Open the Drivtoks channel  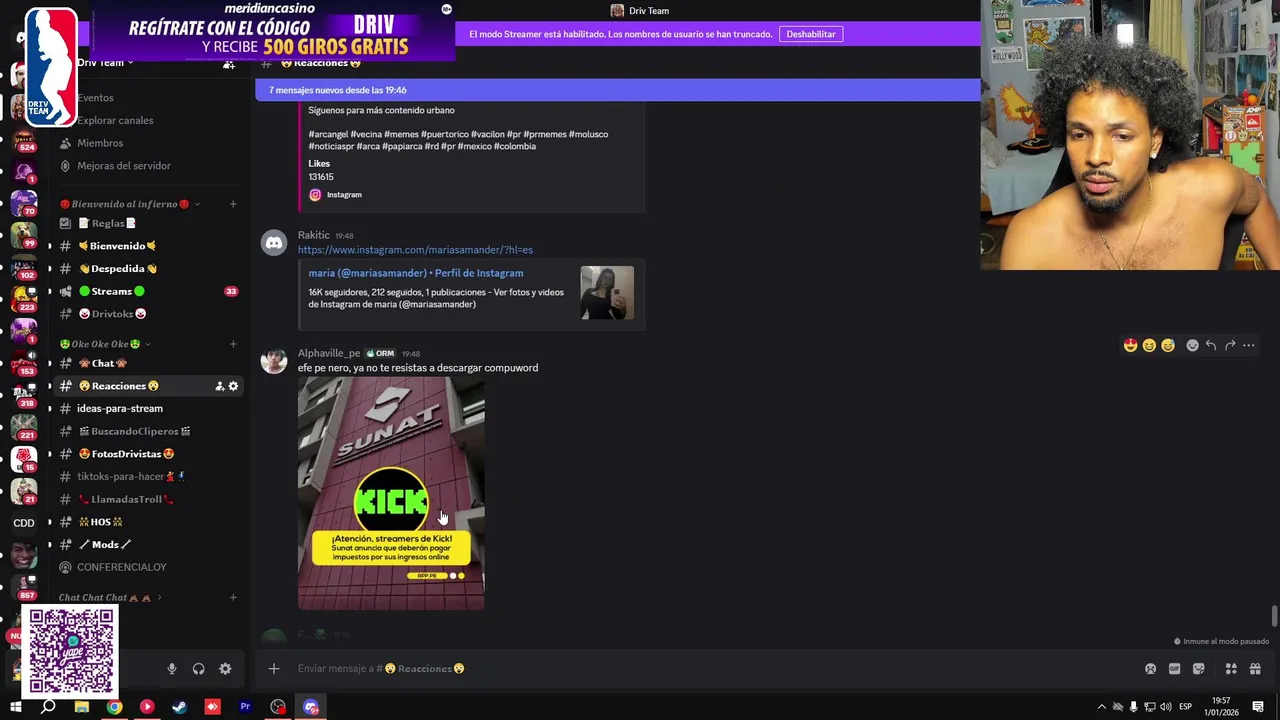(x=150, y=314)
